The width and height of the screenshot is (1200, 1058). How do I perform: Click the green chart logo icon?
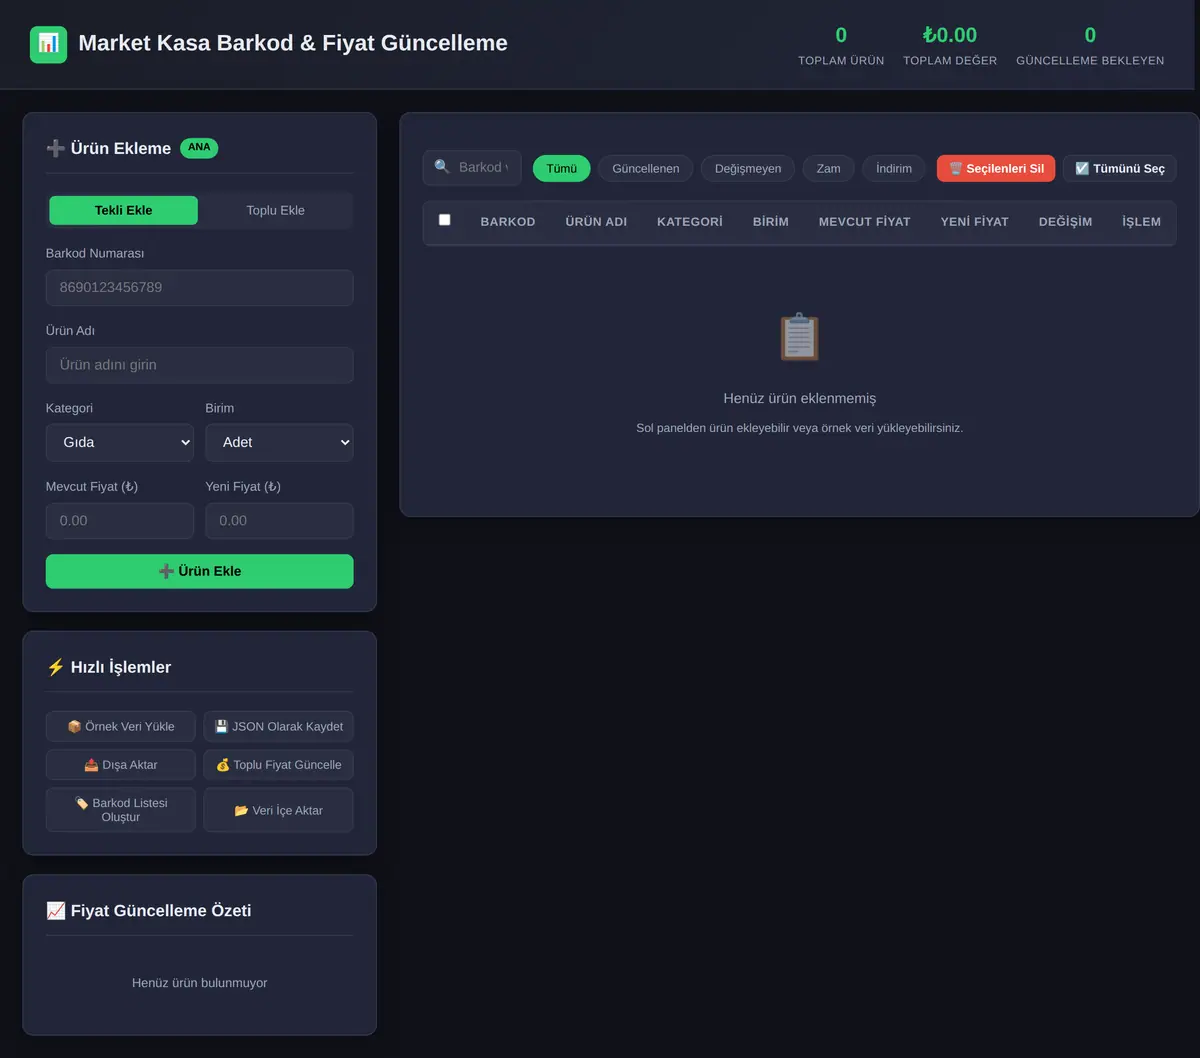(x=48, y=44)
